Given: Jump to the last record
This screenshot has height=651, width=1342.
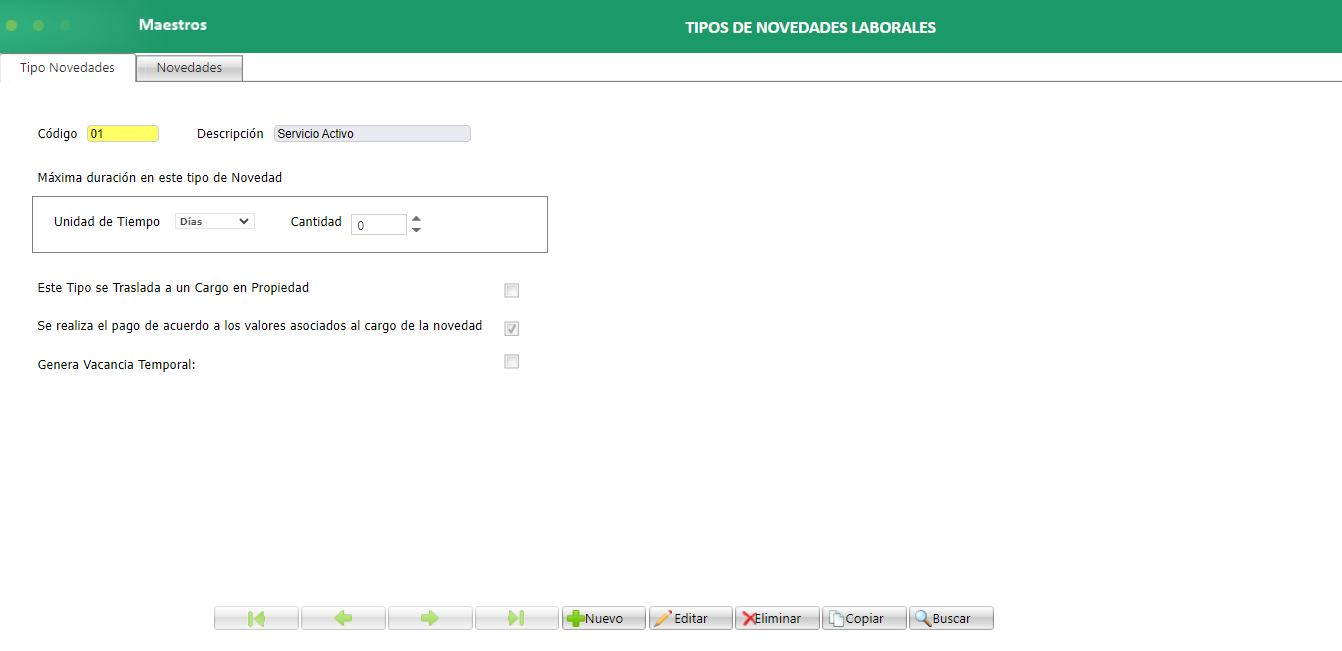Looking at the screenshot, I should click(517, 618).
